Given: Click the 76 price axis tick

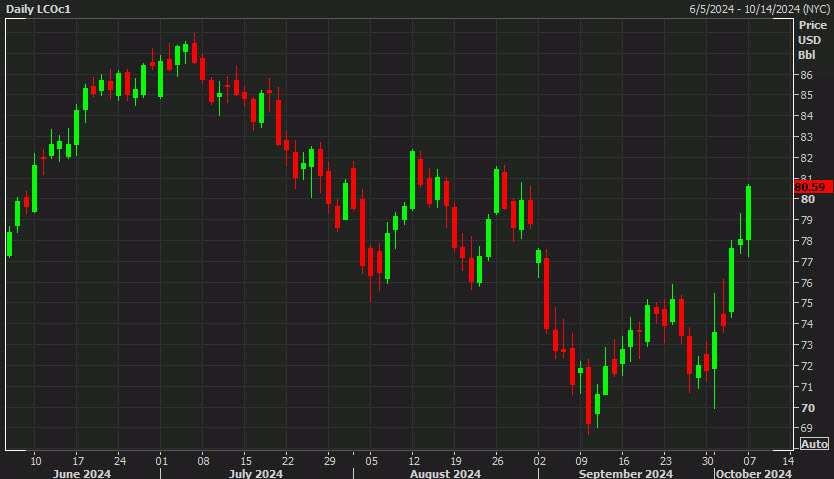Looking at the screenshot, I should [x=806, y=283].
